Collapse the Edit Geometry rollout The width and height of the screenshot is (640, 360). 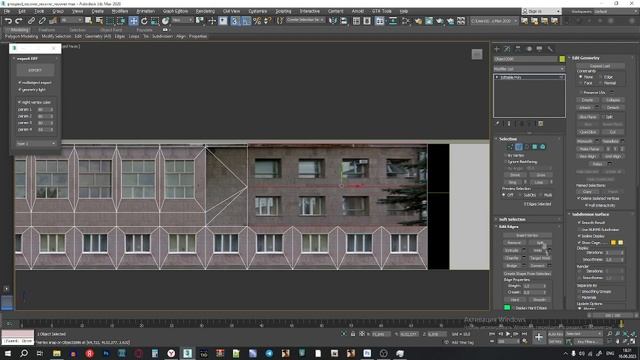[x=586, y=58]
